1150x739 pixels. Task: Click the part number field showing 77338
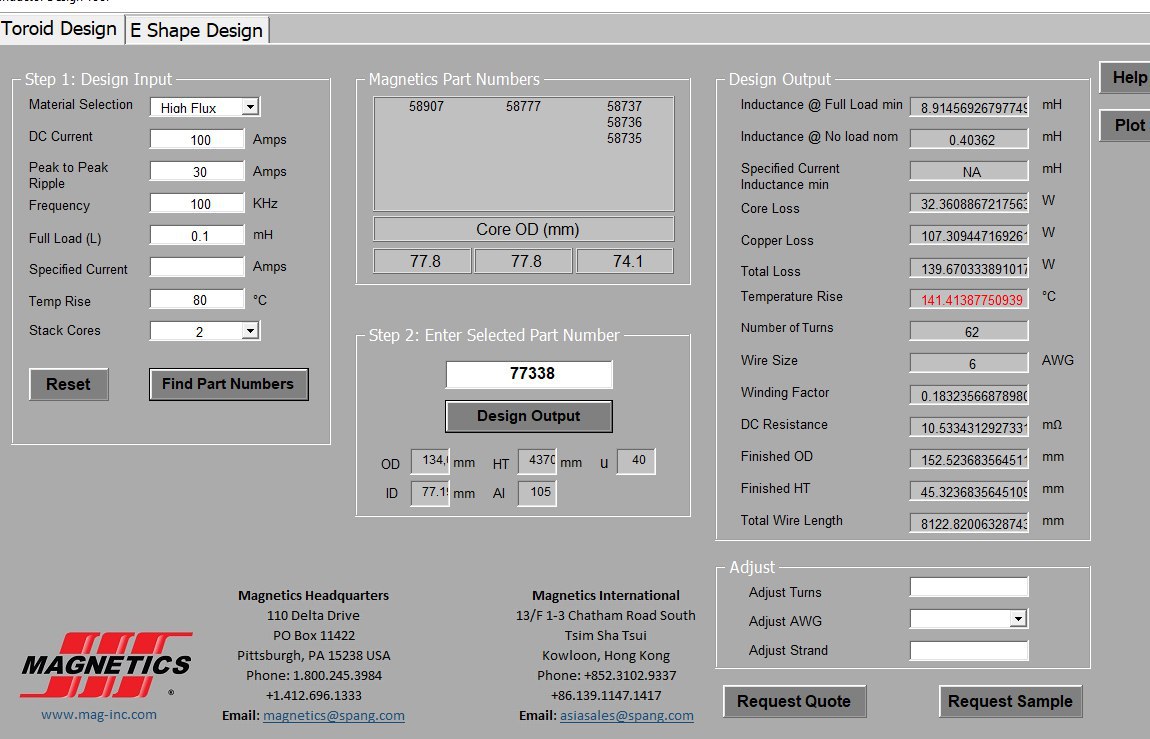pyautogui.click(x=529, y=374)
